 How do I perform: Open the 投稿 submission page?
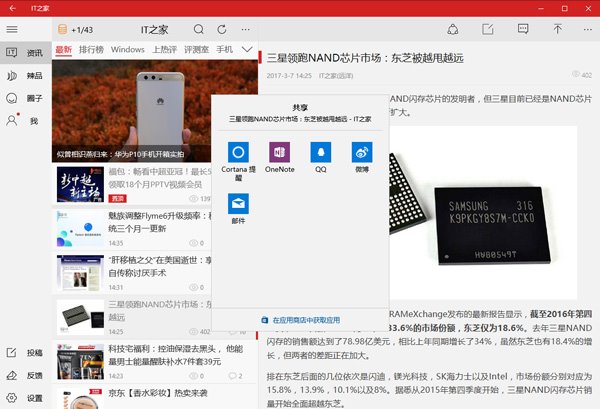26,353
